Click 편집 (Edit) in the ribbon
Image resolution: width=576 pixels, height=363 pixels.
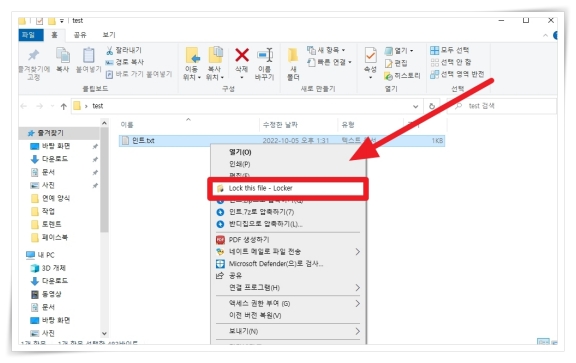coord(396,63)
